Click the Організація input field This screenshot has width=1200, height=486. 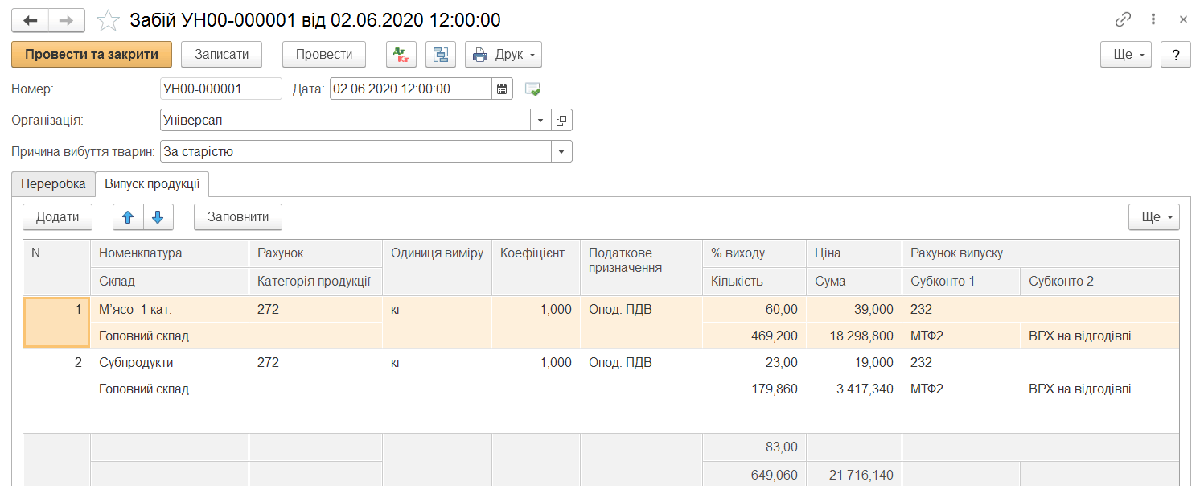(345, 121)
